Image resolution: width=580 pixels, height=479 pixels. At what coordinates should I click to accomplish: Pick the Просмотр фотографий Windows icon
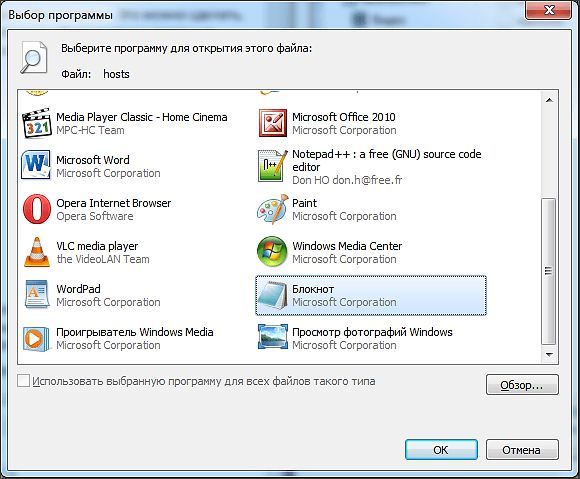tap(273, 337)
